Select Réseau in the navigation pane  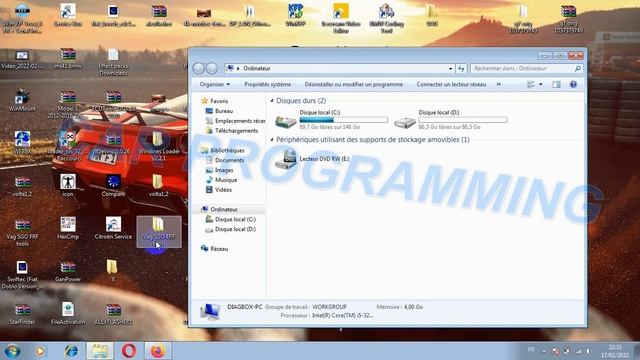[215, 249]
